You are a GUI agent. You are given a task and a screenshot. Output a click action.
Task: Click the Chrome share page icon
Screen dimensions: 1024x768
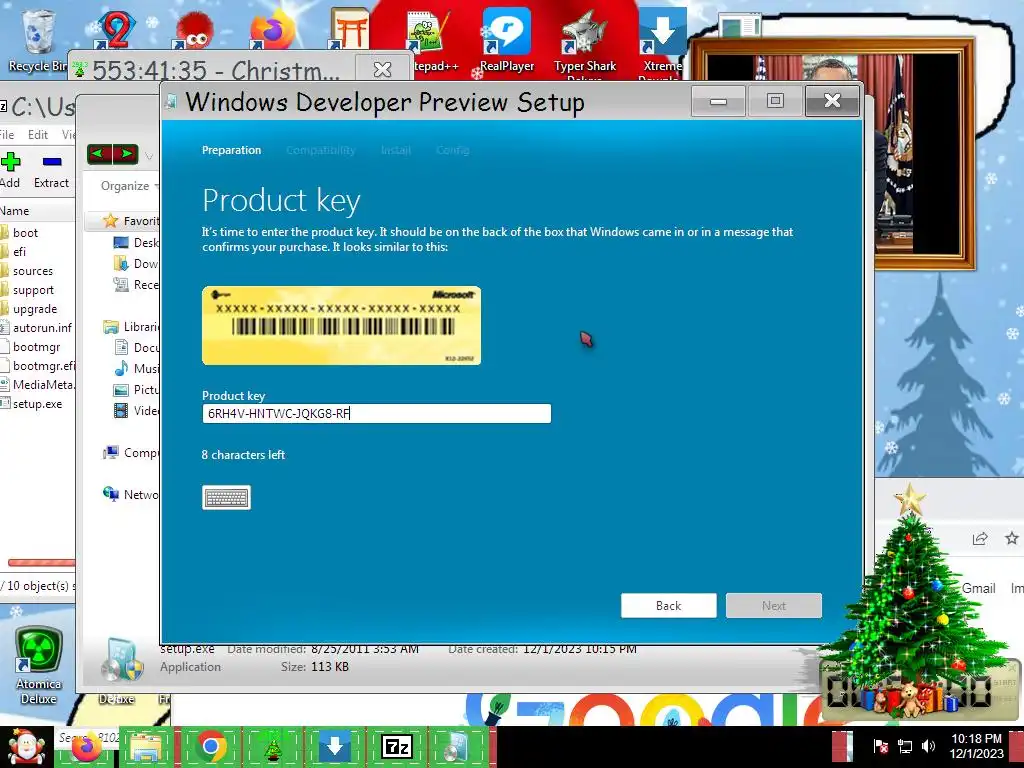(x=980, y=539)
